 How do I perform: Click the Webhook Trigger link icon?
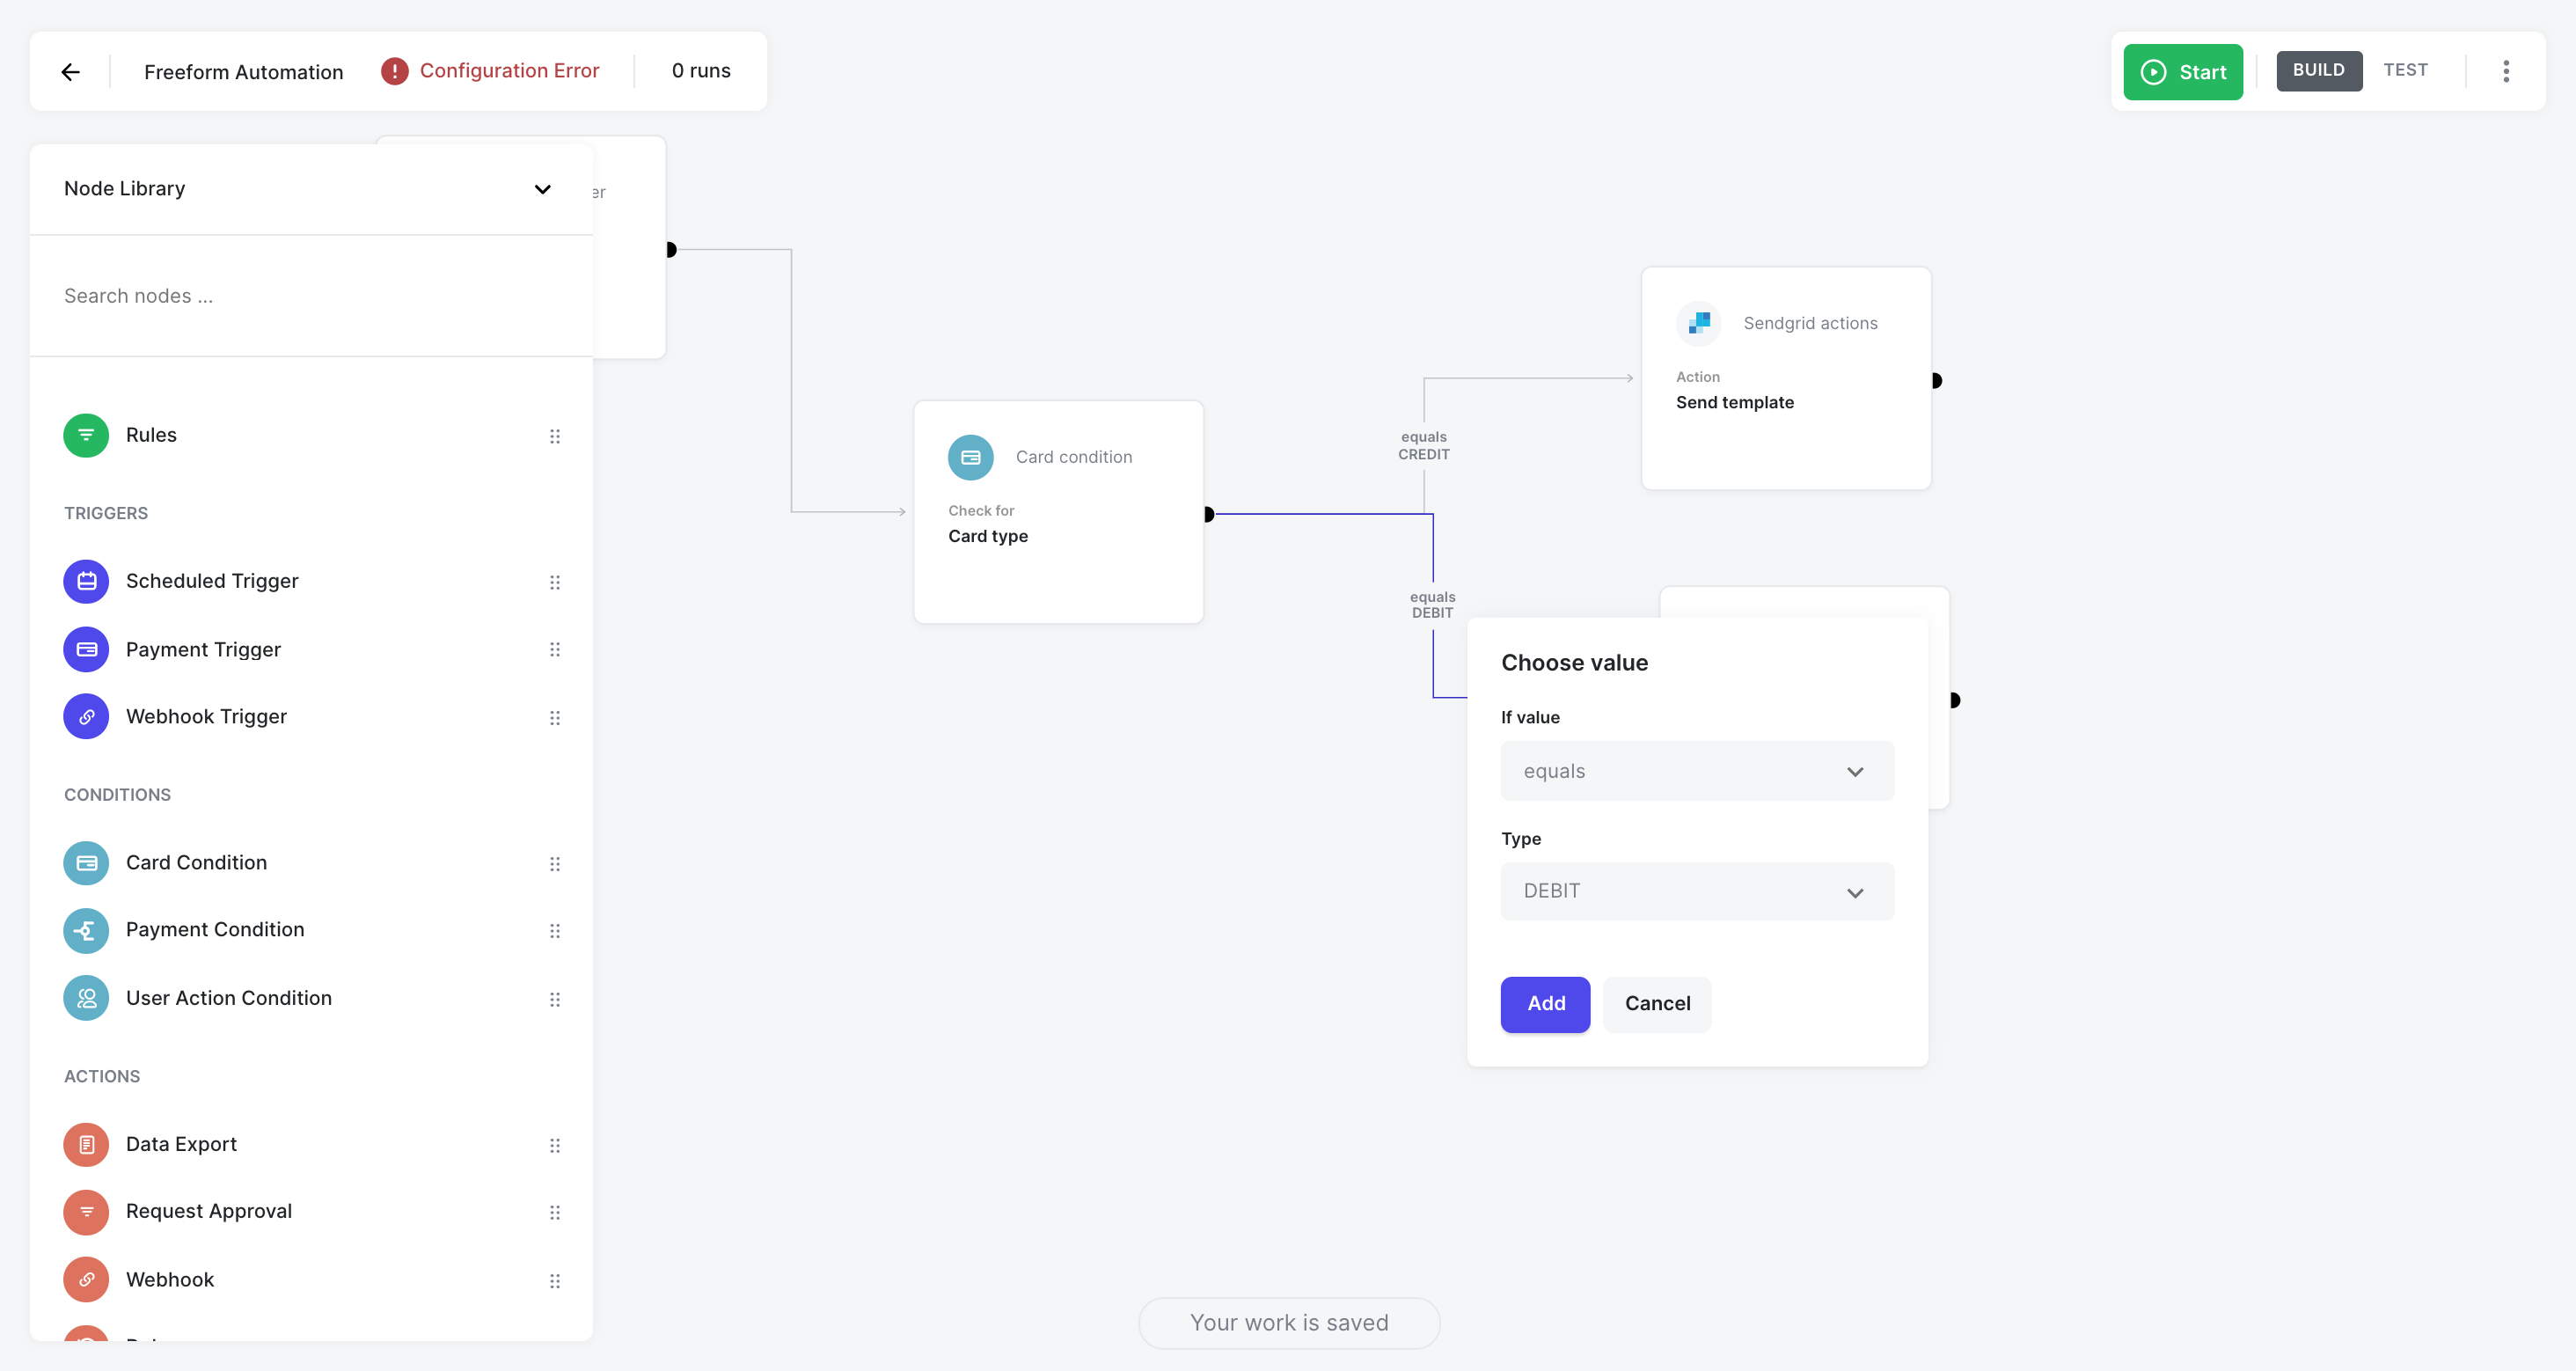coord(87,717)
